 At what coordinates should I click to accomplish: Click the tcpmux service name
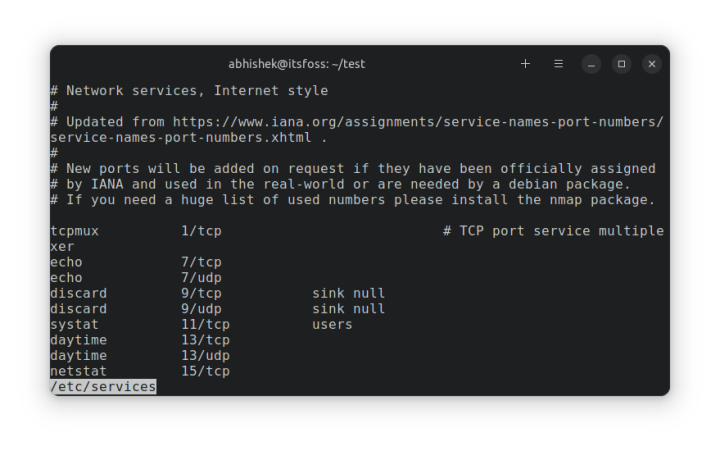pos(75,231)
